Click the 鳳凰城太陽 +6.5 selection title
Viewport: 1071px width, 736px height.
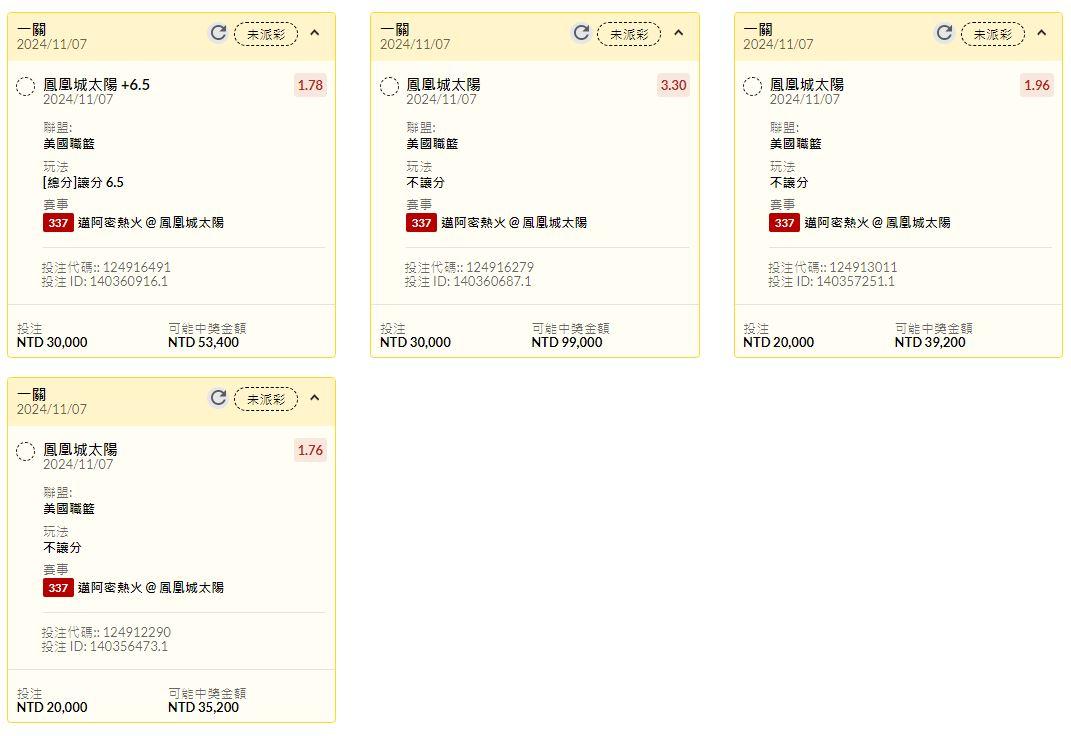[96, 85]
